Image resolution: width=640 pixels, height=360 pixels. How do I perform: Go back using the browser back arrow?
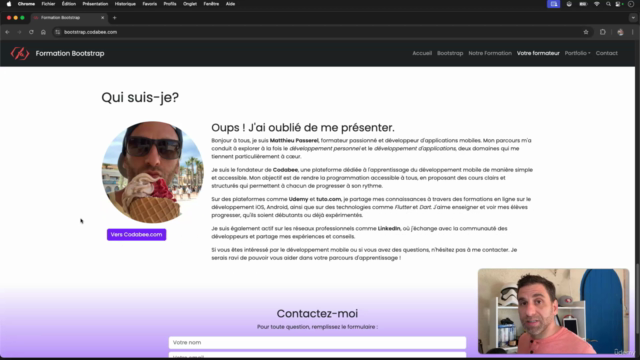(x=7, y=32)
